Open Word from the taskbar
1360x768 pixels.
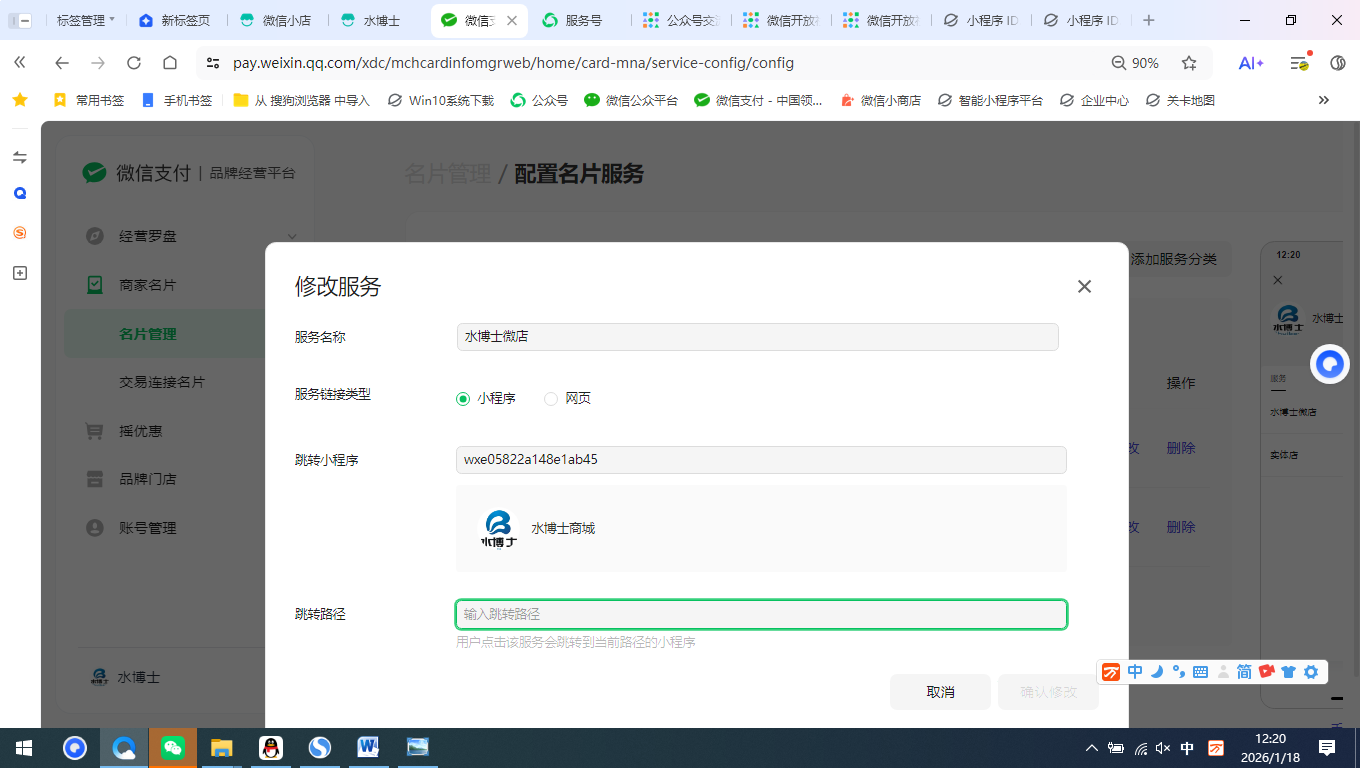368,748
